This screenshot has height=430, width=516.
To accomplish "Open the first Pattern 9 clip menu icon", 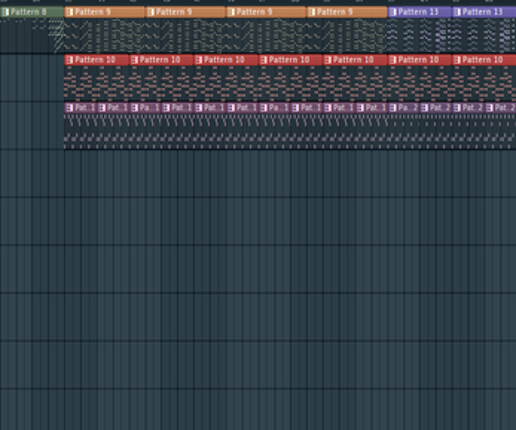I will pos(70,12).
